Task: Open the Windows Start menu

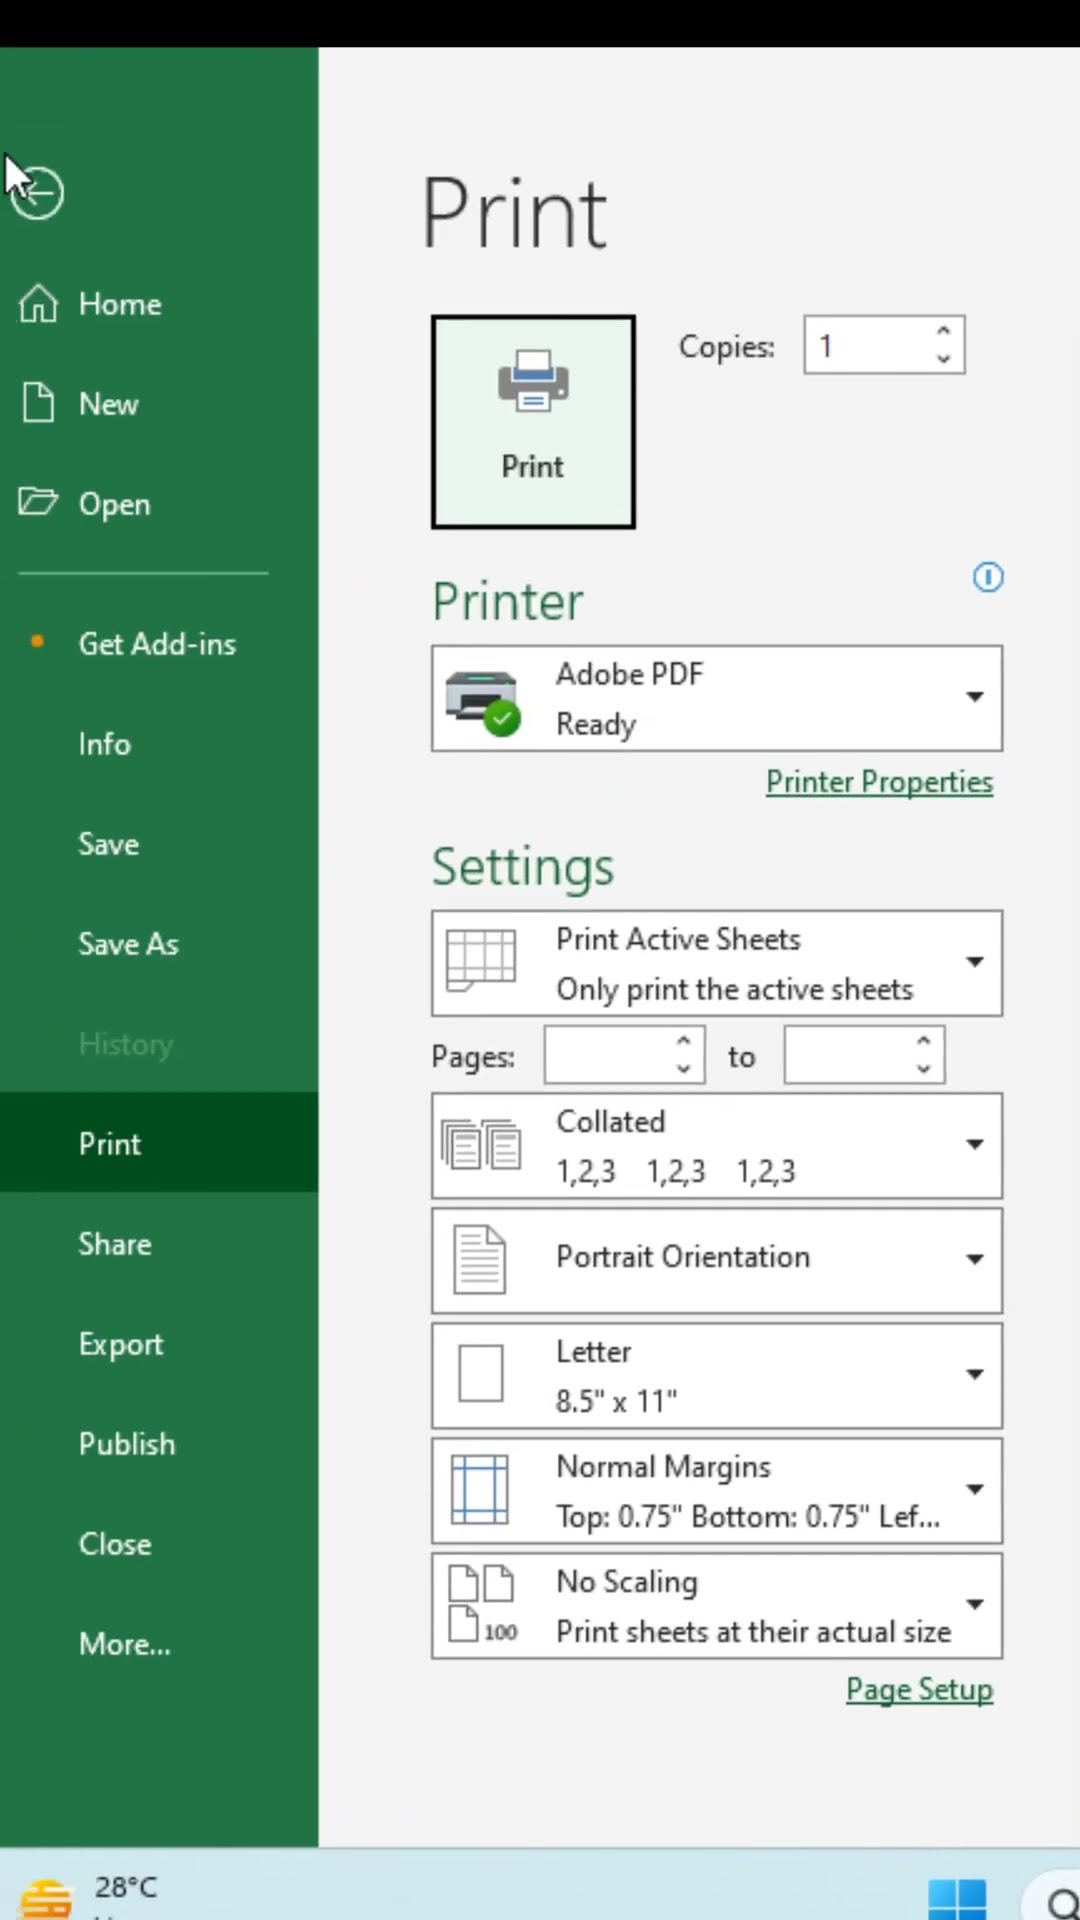Action: coord(956,1897)
